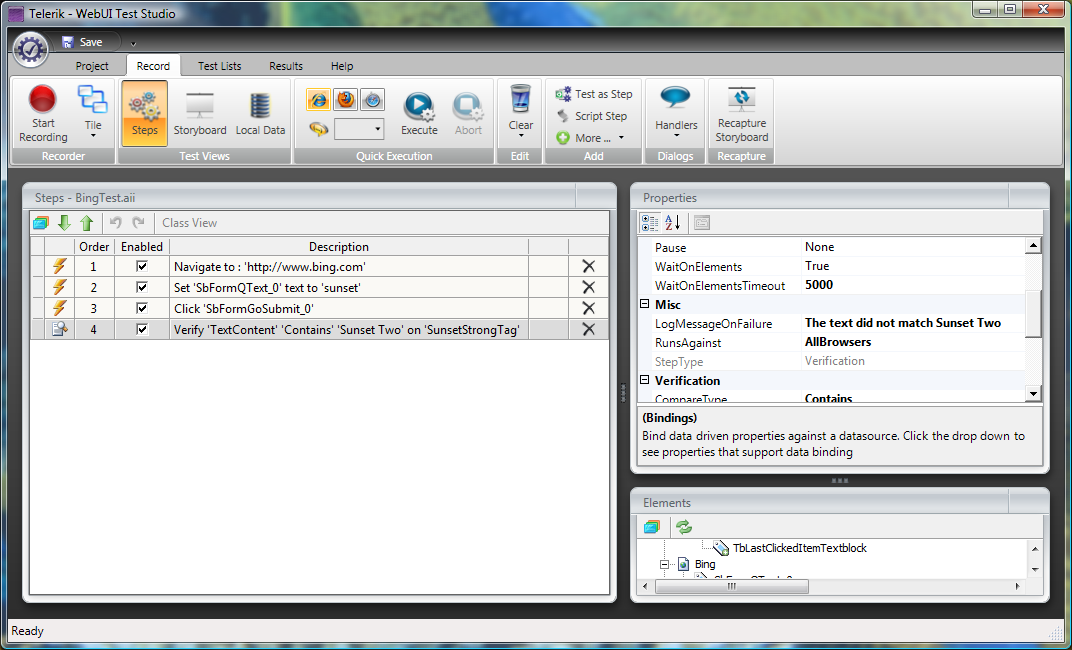Screen dimensions: 1072x650
Task: Choose Safari browser for quick execution
Action: coord(372,100)
